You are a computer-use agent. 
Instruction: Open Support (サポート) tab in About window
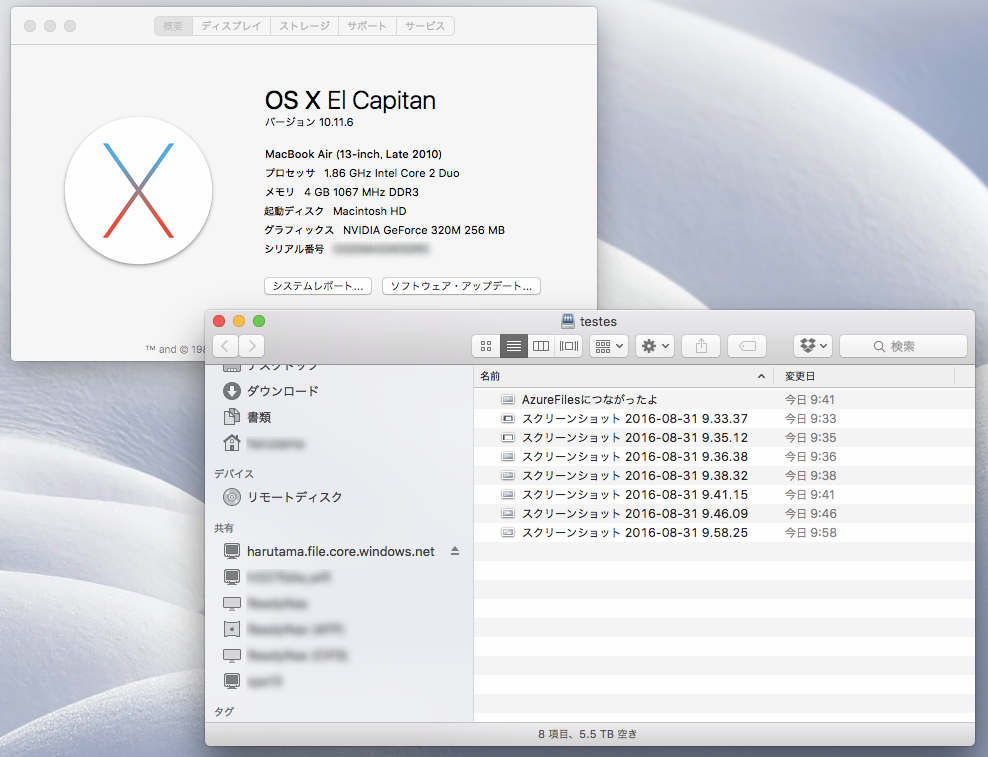click(367, 26)
